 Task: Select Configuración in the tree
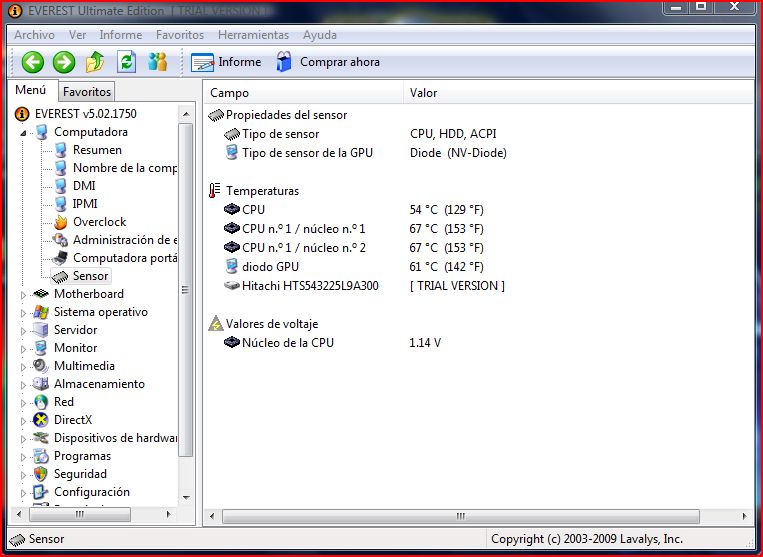tap(91, 492)
